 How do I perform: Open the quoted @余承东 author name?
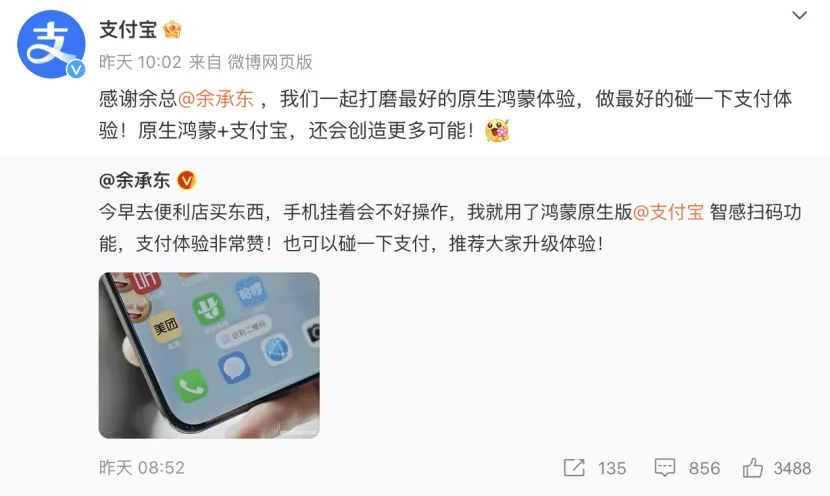coord(134,181)
